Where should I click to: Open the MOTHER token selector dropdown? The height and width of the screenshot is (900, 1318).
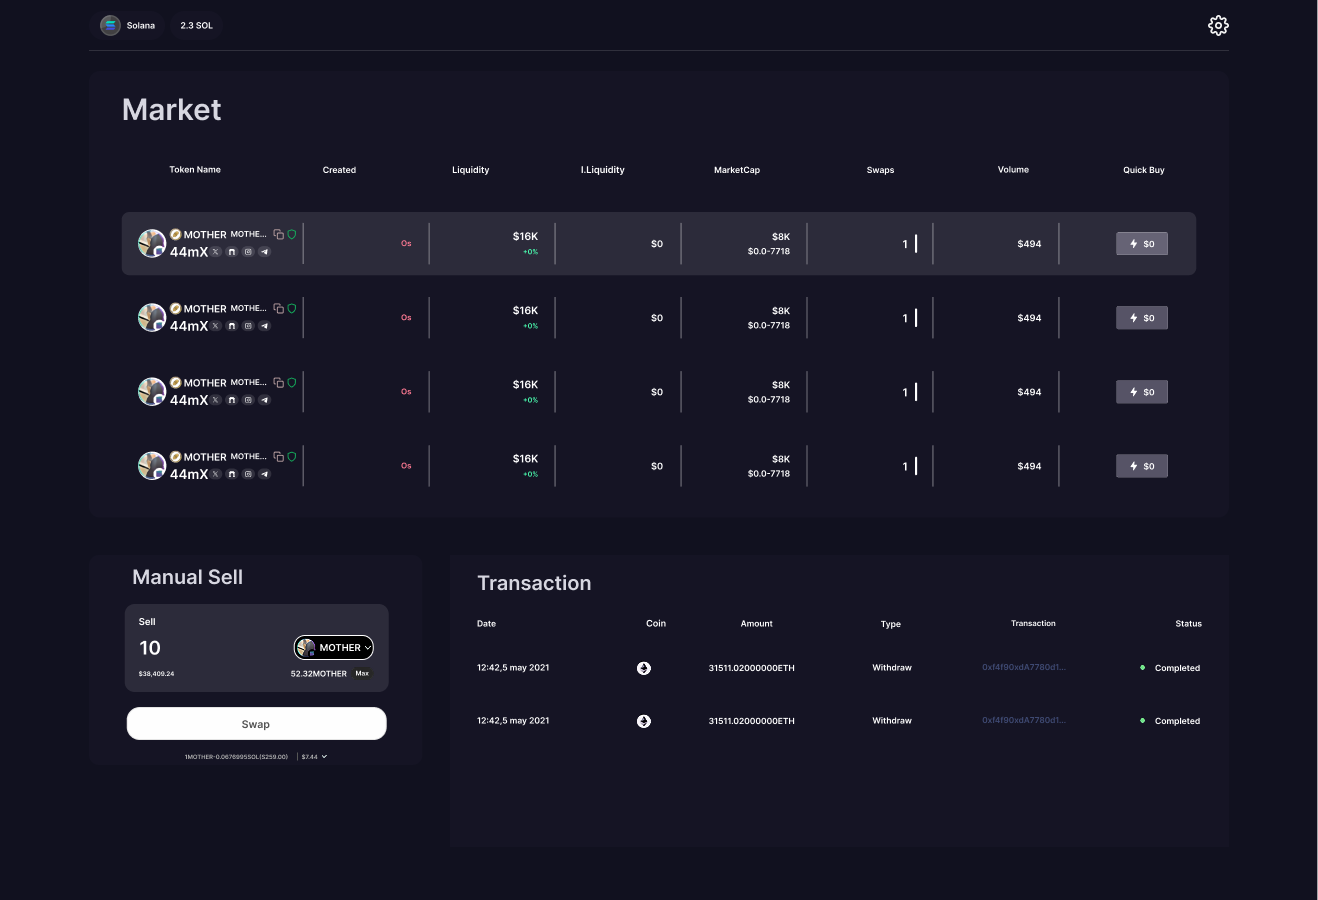pyautogui.click(x=334, y=648)
